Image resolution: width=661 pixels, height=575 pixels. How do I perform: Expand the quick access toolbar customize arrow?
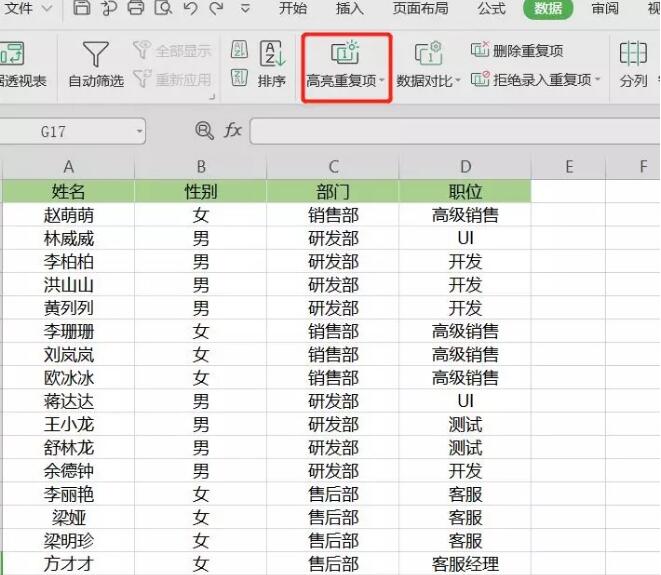click(245, 8)
